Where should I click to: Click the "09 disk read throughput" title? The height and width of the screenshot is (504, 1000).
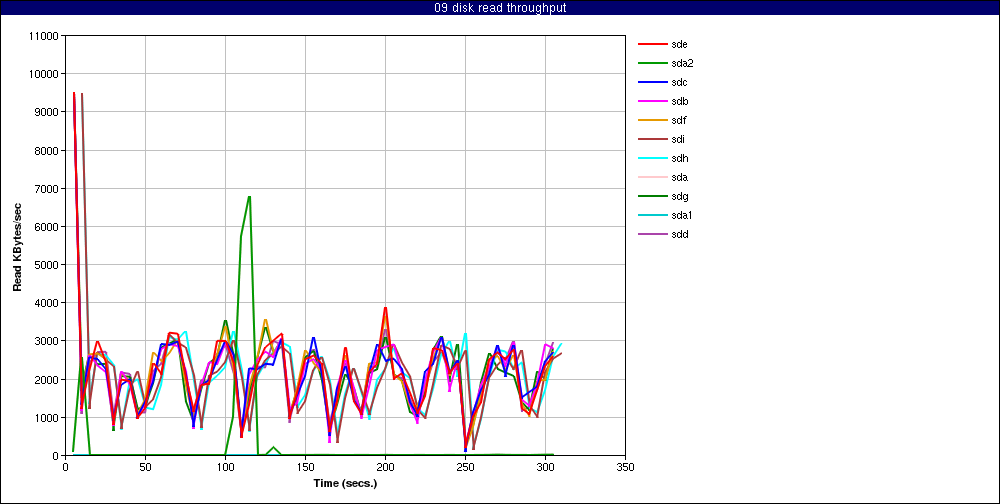point(500,8)
